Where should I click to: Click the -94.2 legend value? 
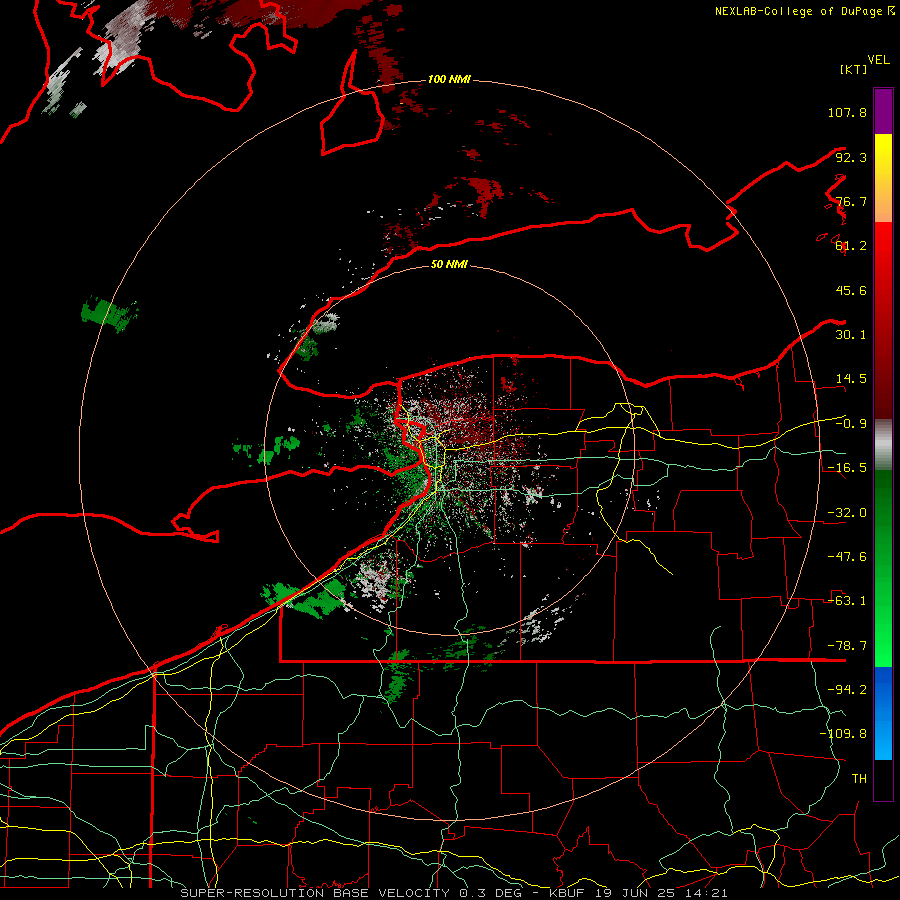[x=847, y=690]
